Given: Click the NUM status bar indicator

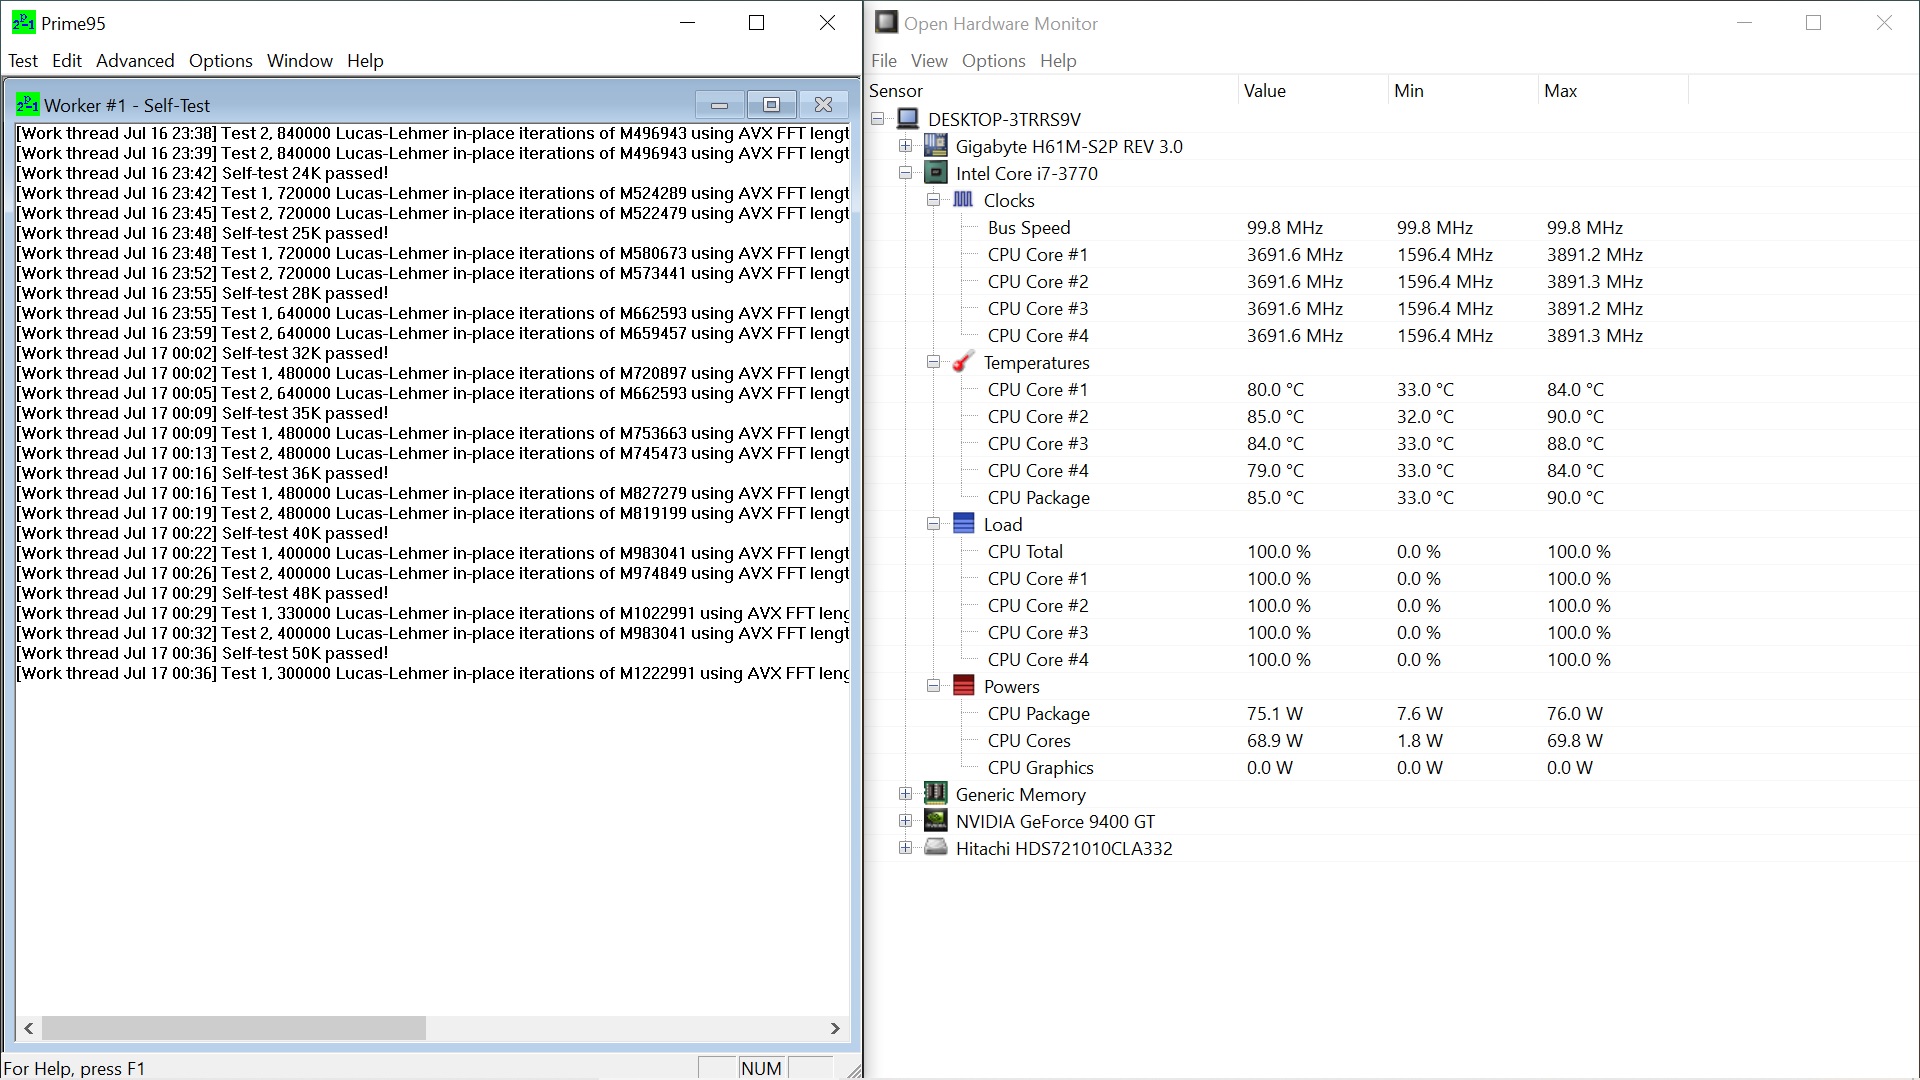Looking at the screenshot, I should [x=761, y=1068].
